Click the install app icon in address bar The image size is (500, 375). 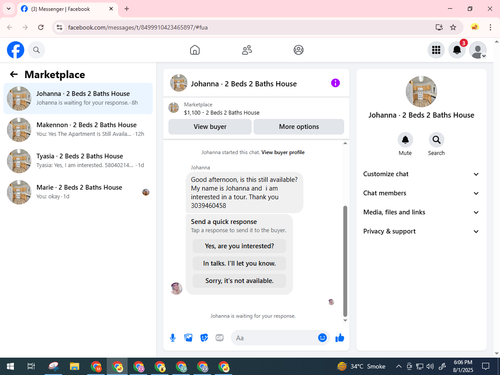(x=439, y=27)
